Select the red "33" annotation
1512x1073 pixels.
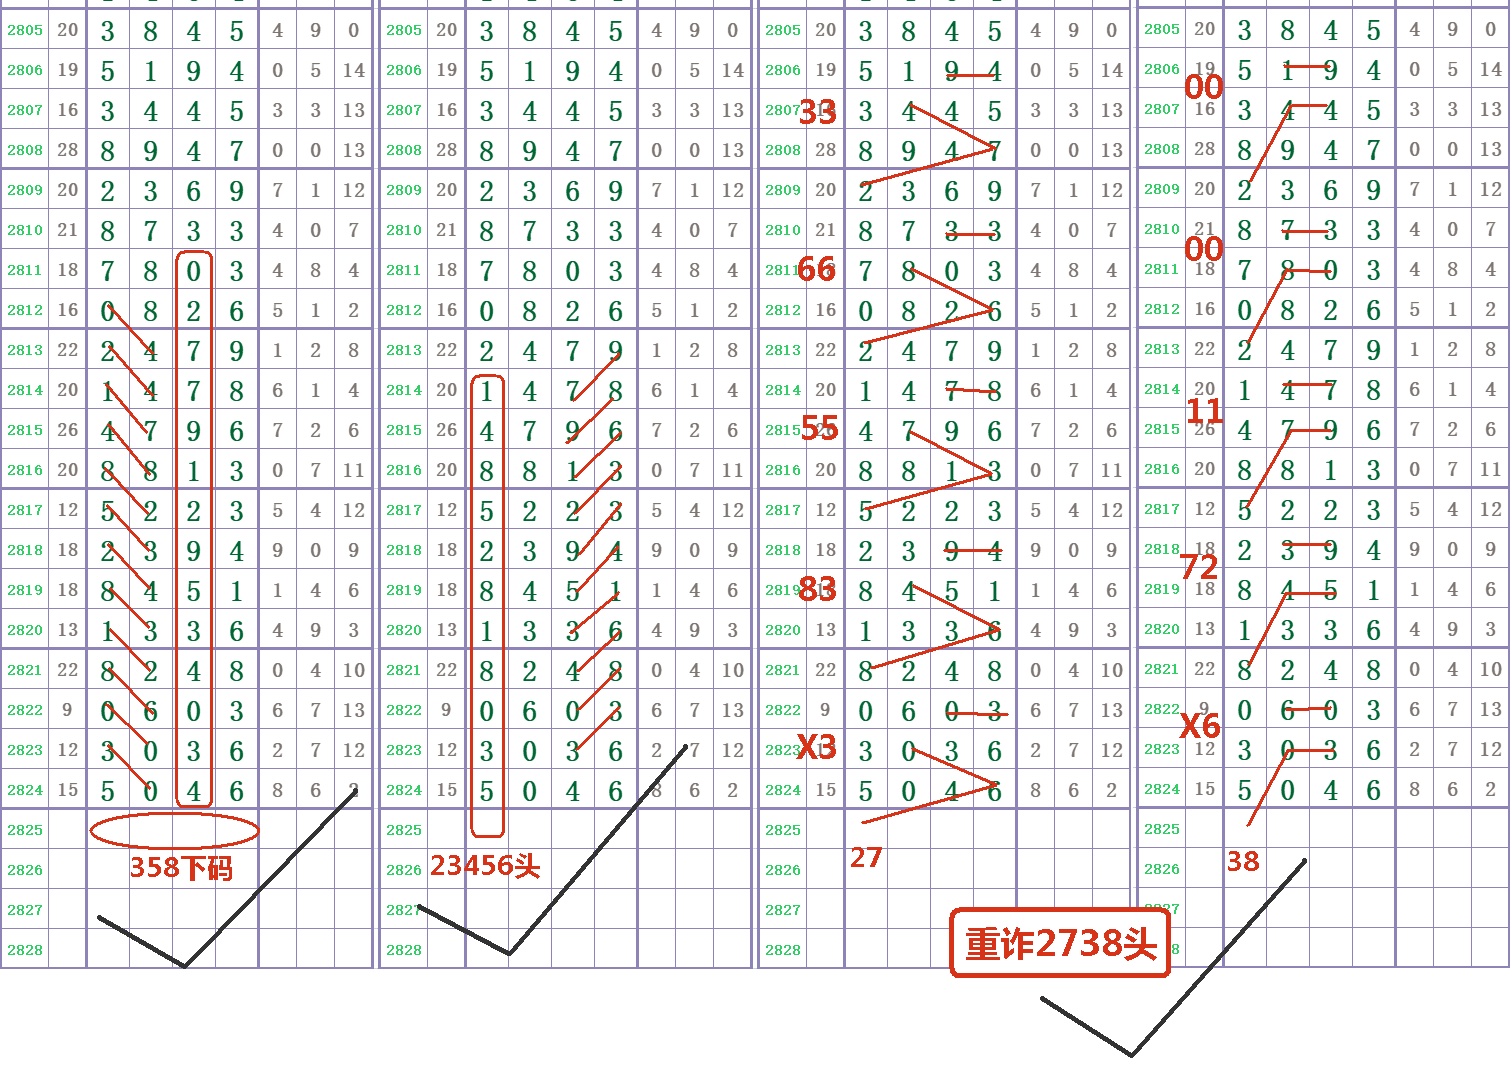817,112
